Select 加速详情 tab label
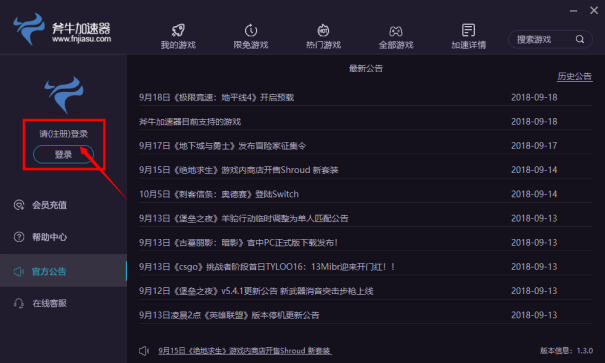605x363 pixels. click(x=468, y=45)
